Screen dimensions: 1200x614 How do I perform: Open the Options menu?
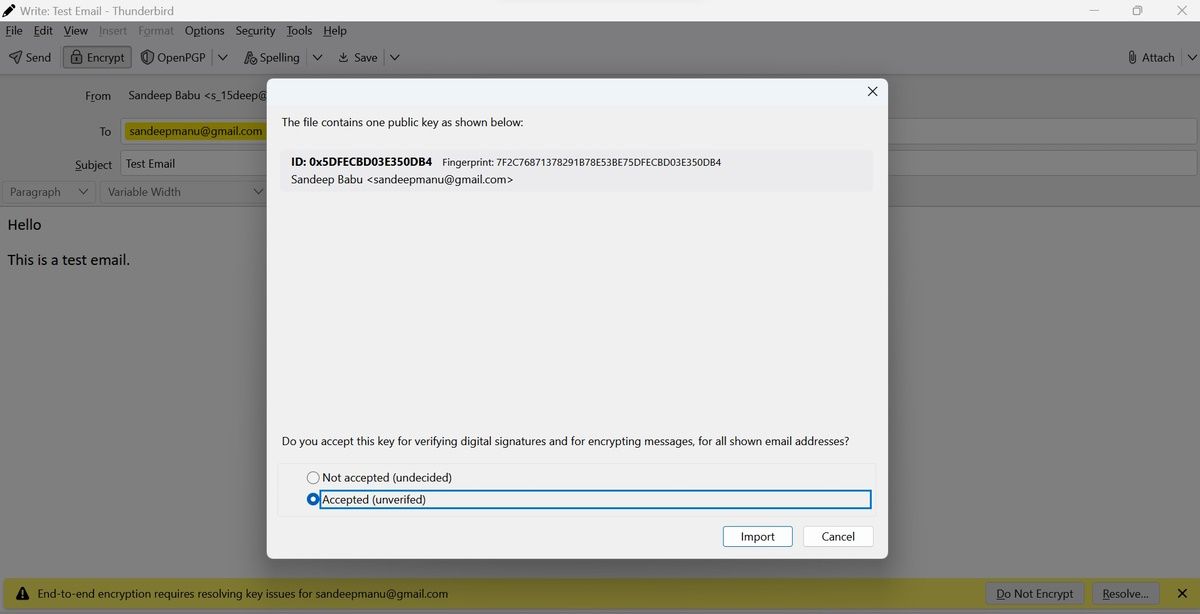[204, 31]
